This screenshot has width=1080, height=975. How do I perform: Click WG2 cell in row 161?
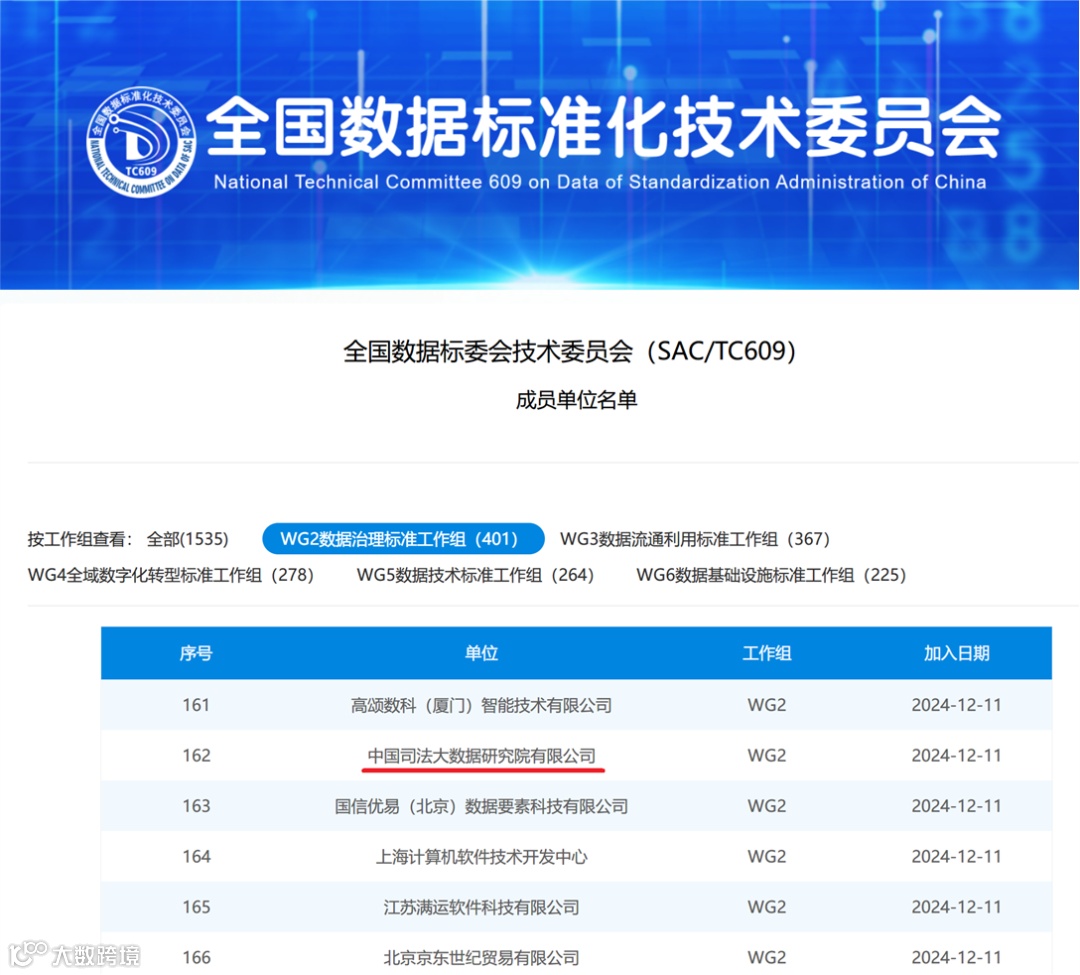click(x=767, y=705)
